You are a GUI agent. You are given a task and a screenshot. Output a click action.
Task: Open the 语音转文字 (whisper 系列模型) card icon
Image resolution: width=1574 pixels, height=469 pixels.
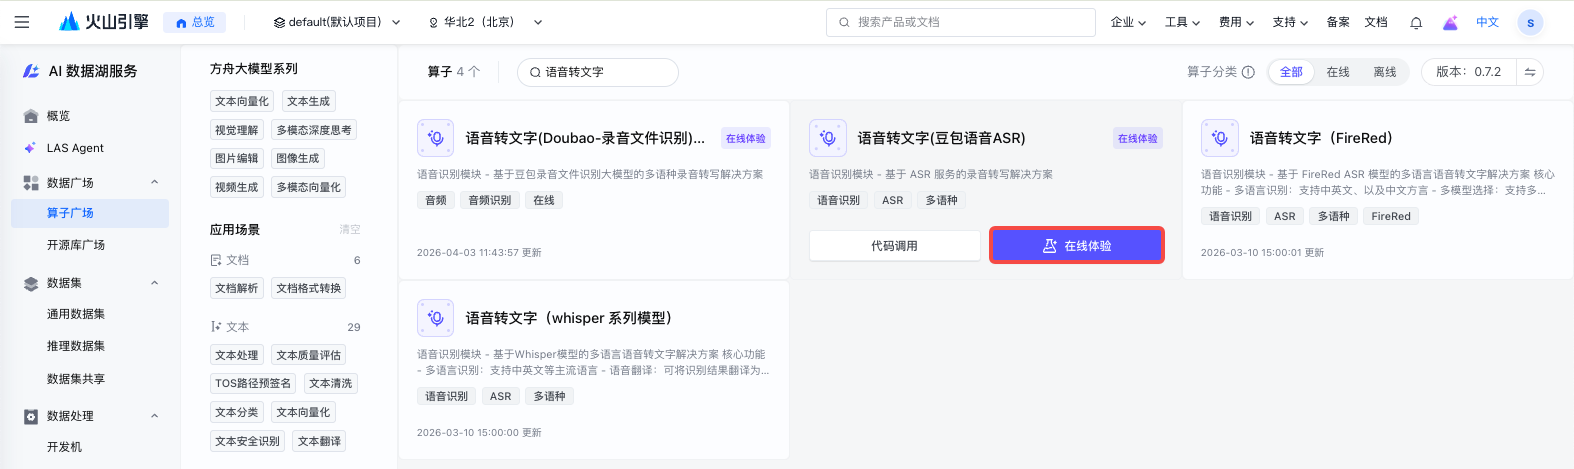(x=436, y=318)
